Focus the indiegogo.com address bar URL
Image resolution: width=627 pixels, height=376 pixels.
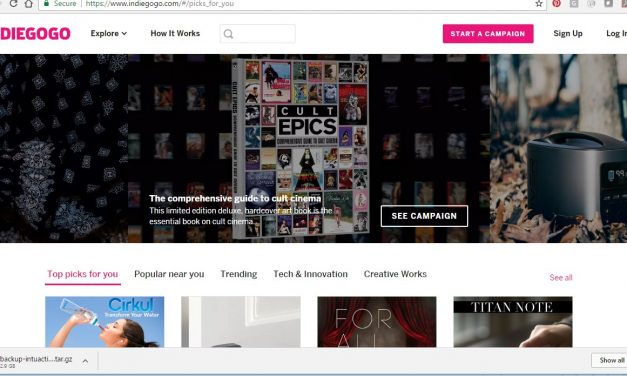[x=160, y=4]
